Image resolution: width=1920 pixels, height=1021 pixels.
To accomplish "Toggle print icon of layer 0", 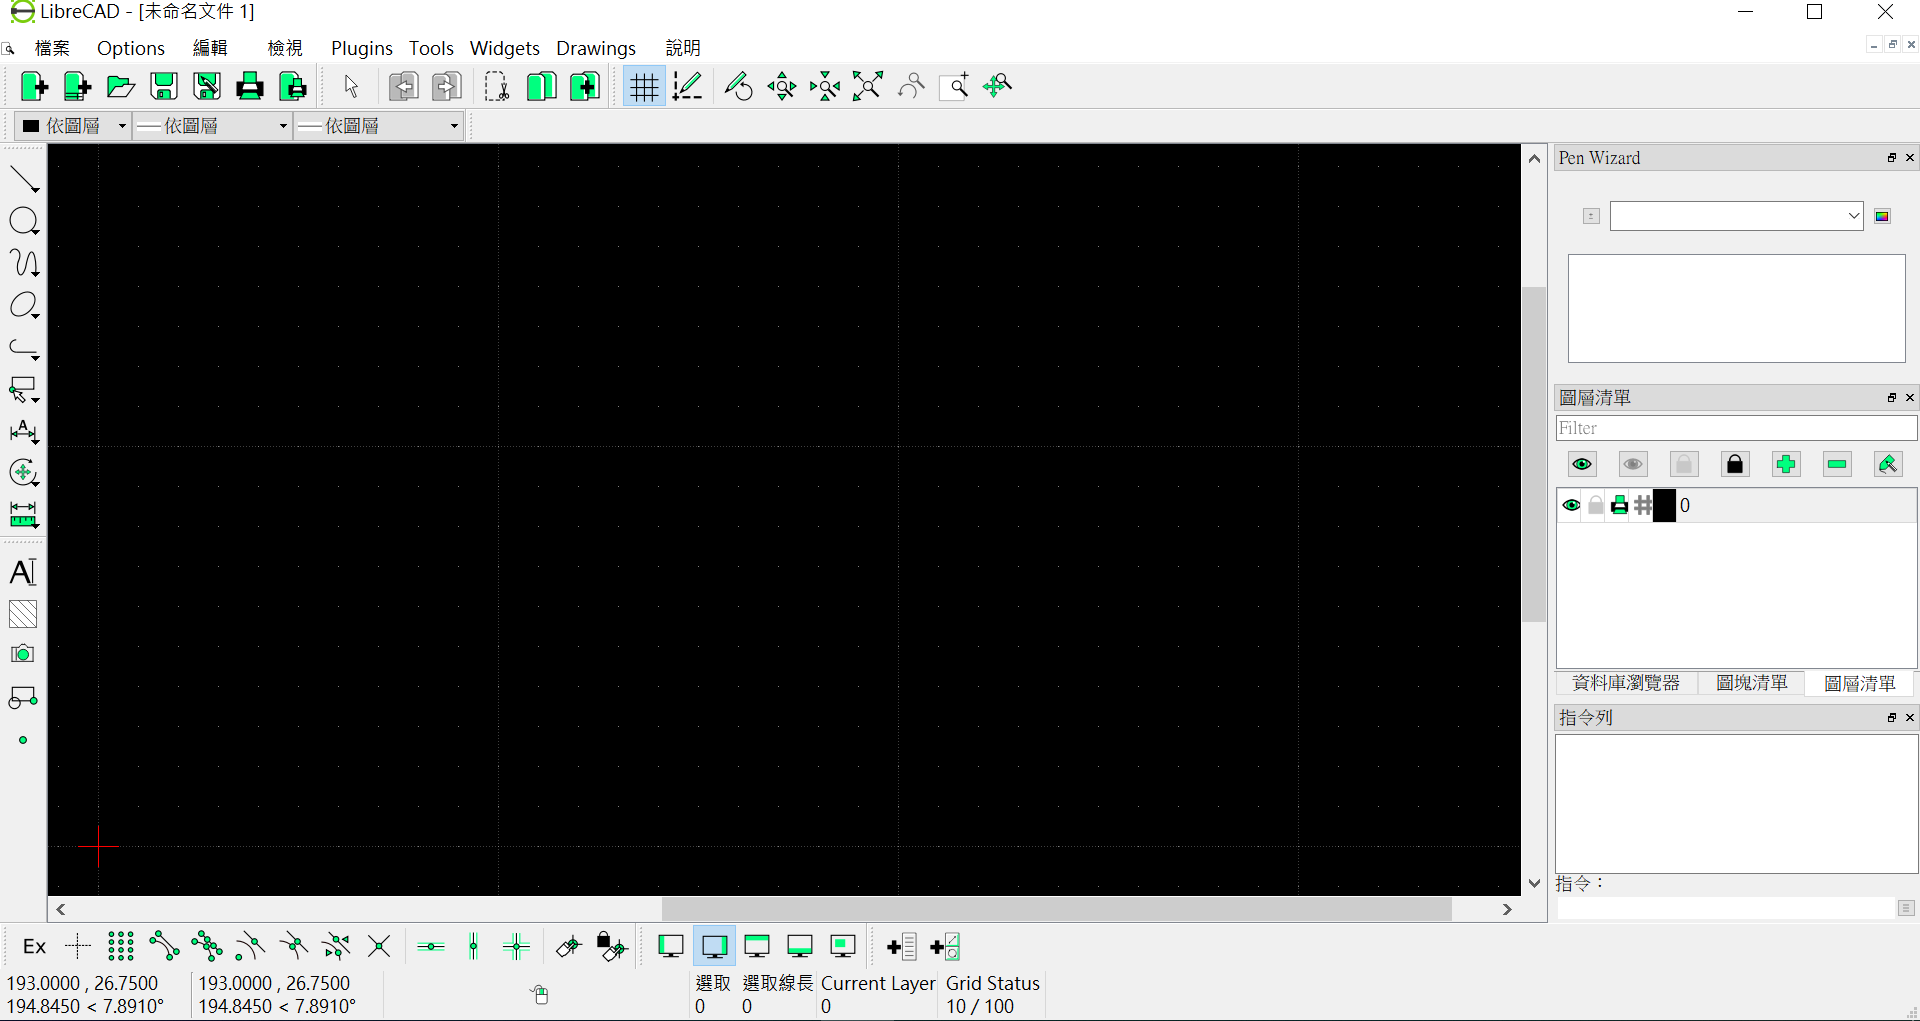I will click(x=1620, y=506).
